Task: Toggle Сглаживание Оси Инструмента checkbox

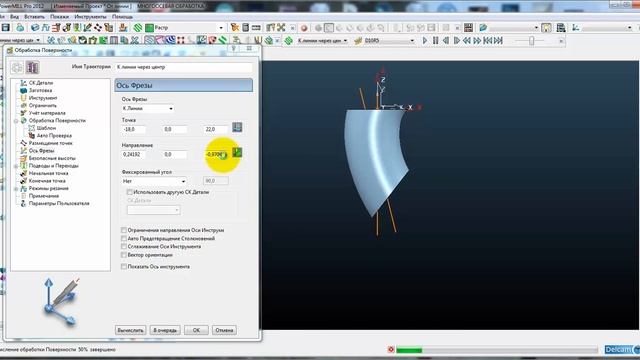Action: [124, 247]
